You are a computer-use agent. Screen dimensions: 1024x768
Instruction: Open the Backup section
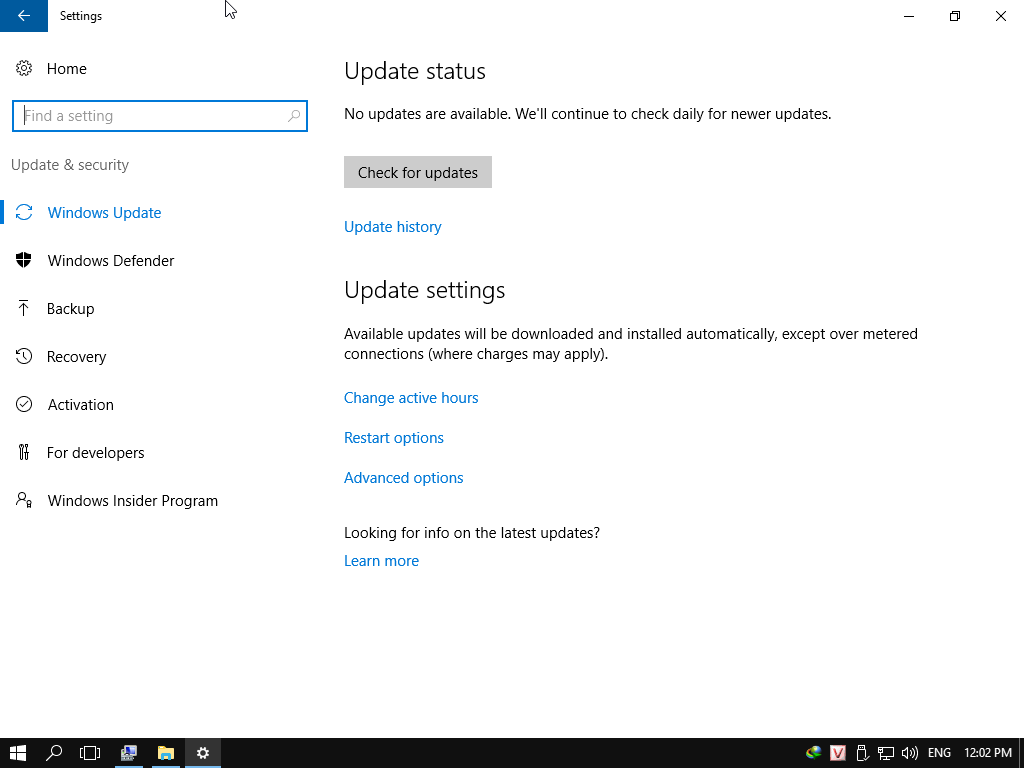[71, 308]
